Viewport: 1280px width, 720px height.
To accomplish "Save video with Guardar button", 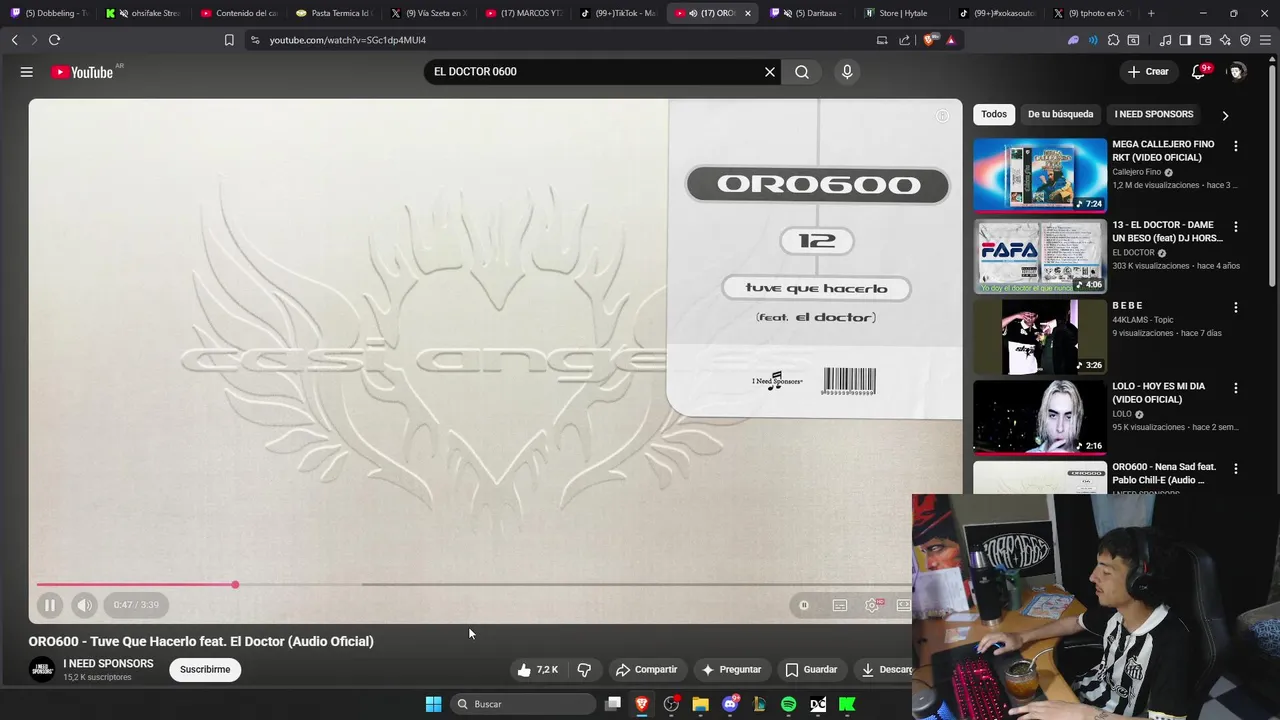I will (x=811, y=670).
